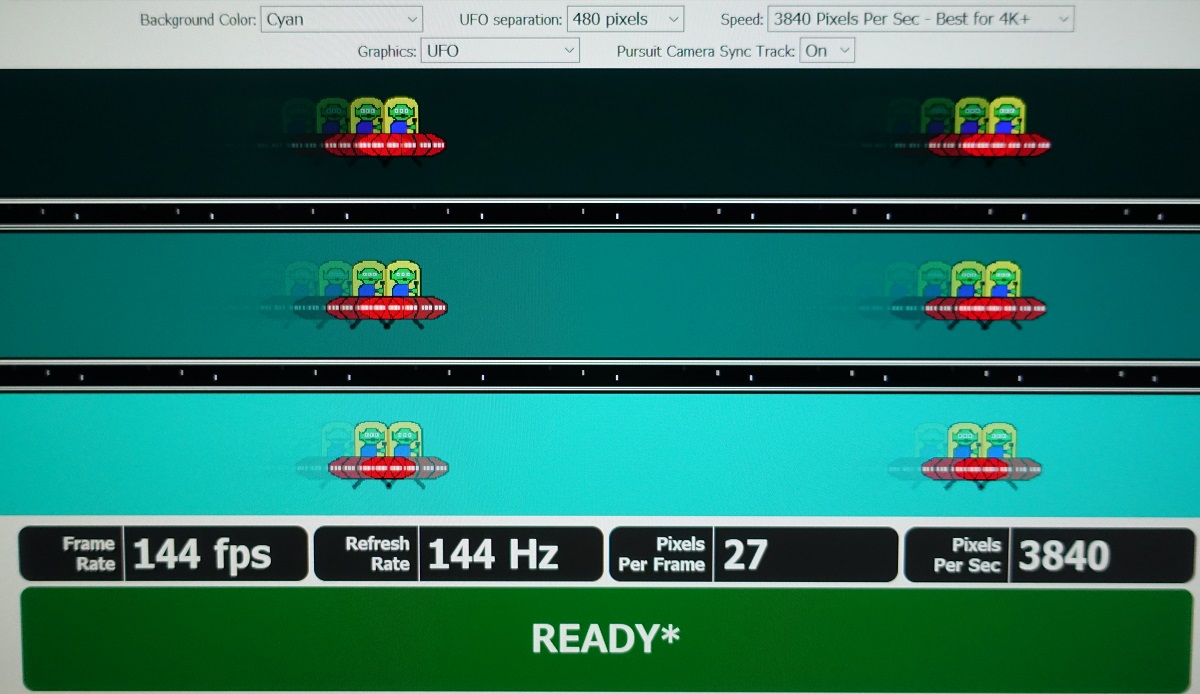
Task: Open the Graphics dropdown showing UFO
Action: tap(500, 50)
